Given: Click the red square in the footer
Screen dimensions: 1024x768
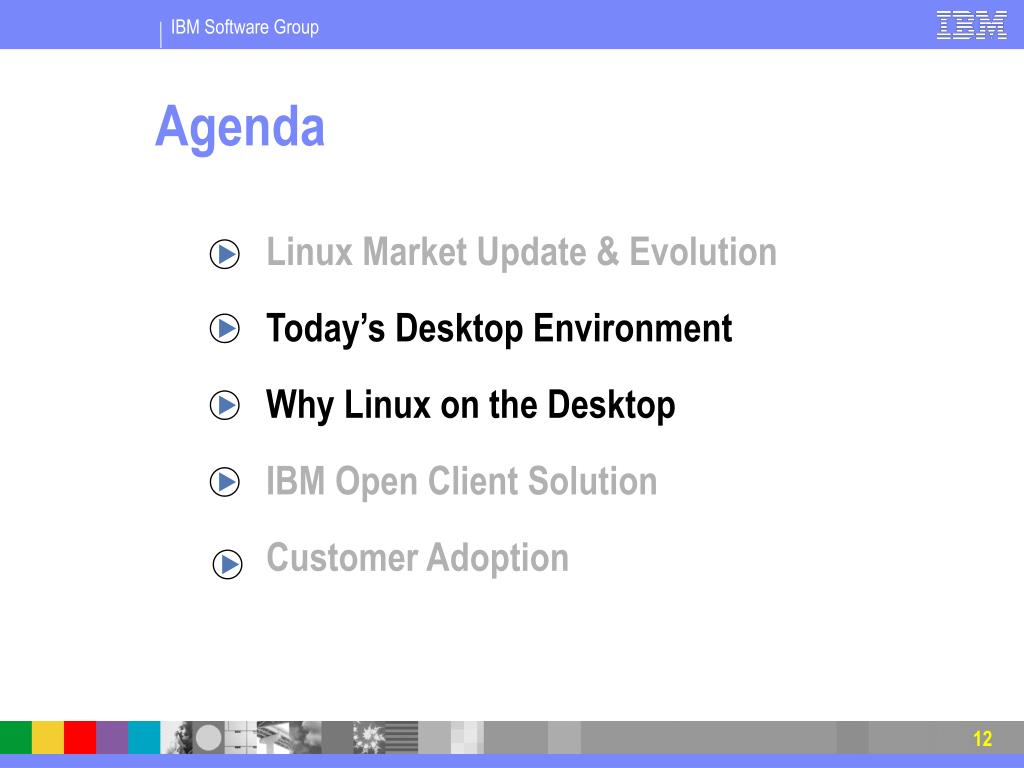Looking at the screenshot, I should click(80, 737).
